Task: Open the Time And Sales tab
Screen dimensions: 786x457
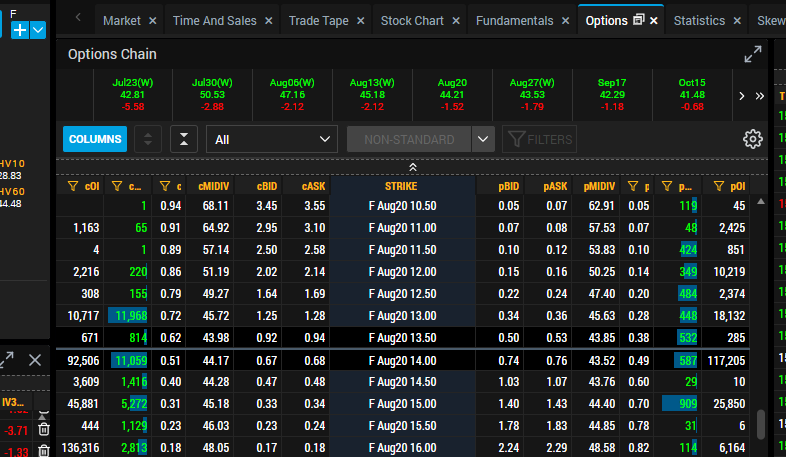Action: (x=215, y=21)
